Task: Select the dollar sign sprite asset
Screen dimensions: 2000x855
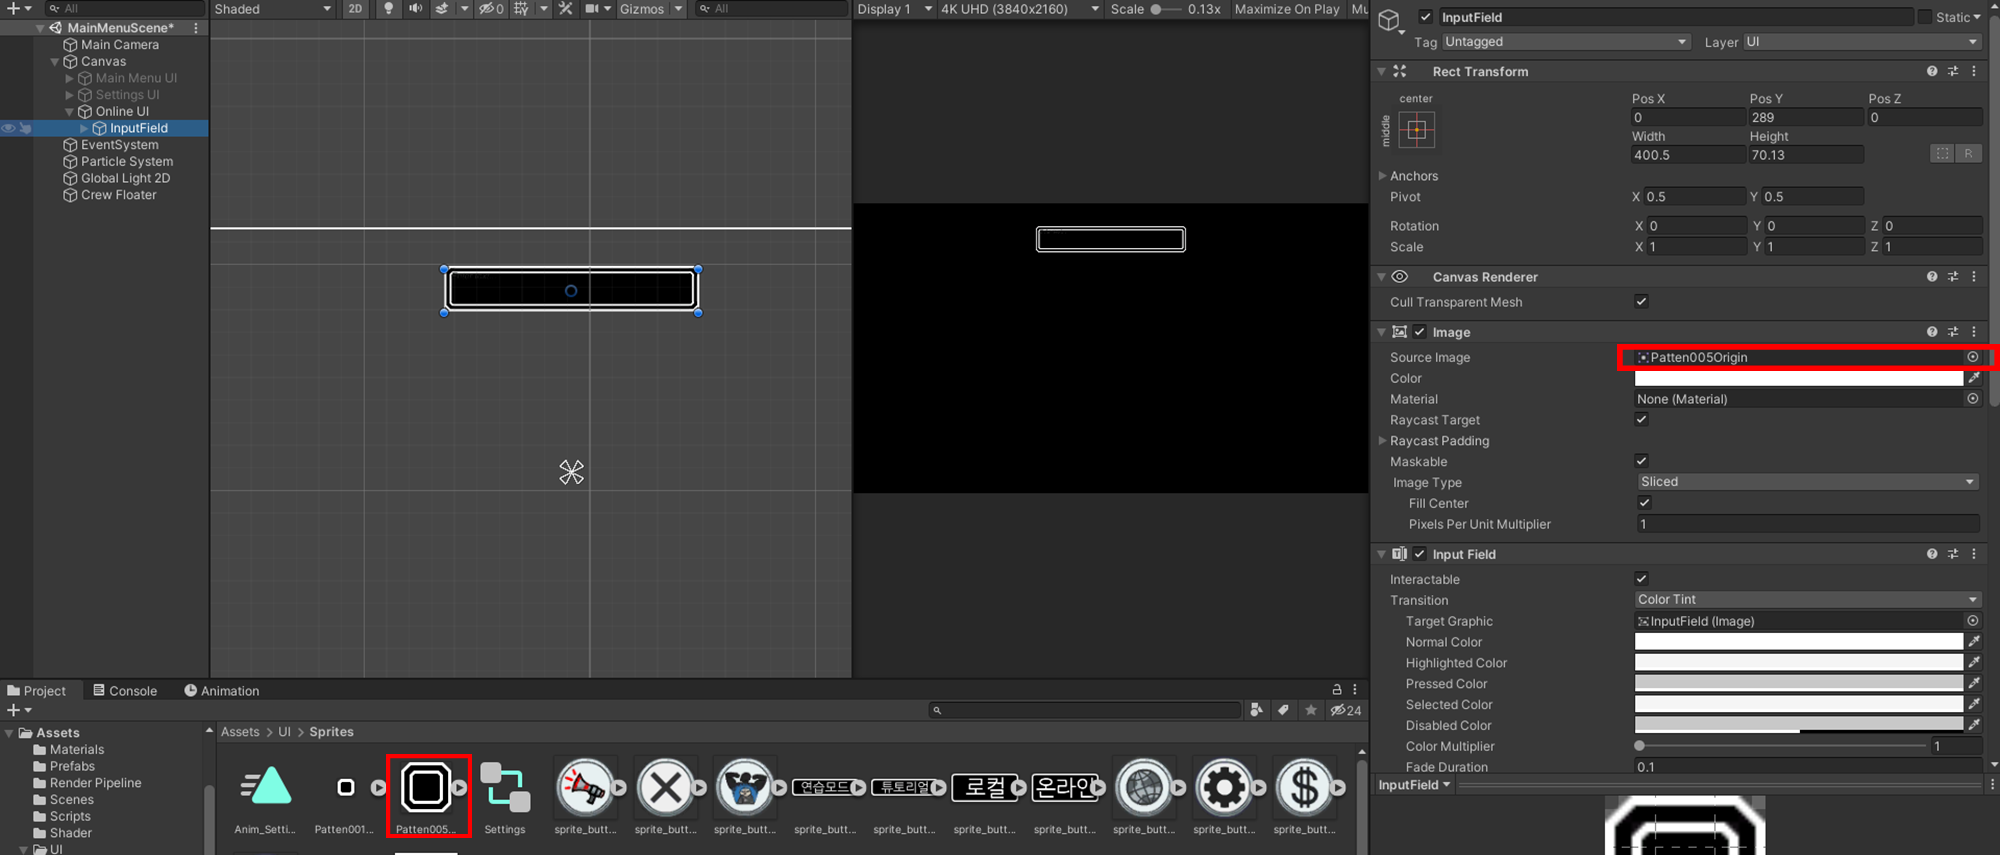Action: click(x=1304, y=788)
